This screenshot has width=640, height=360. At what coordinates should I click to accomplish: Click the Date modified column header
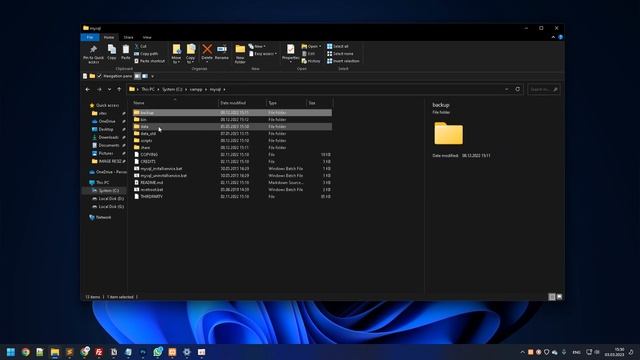point(242,103)
